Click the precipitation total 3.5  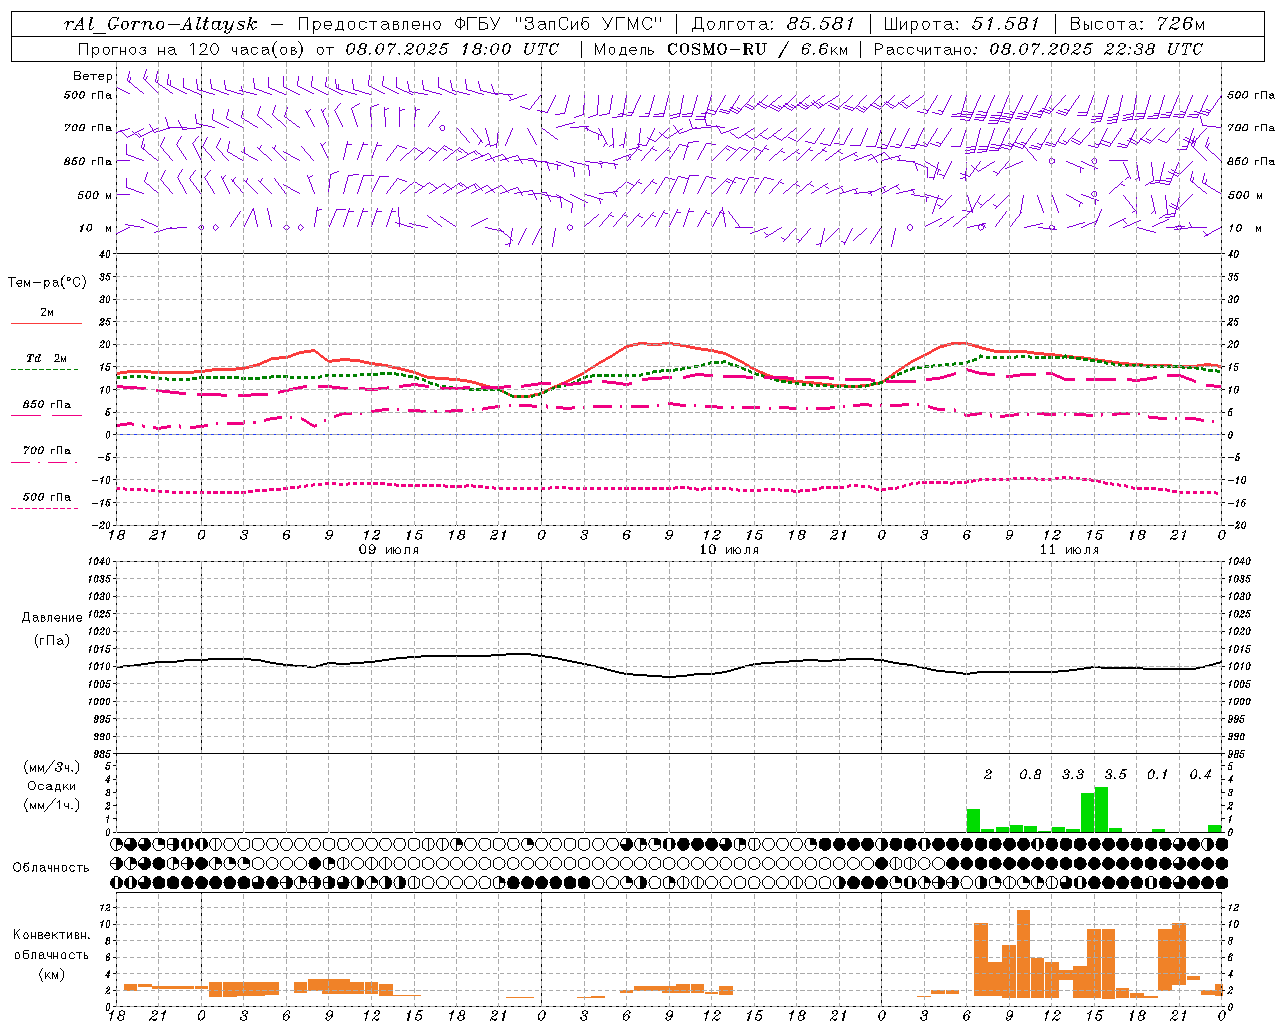point(1115,775)
